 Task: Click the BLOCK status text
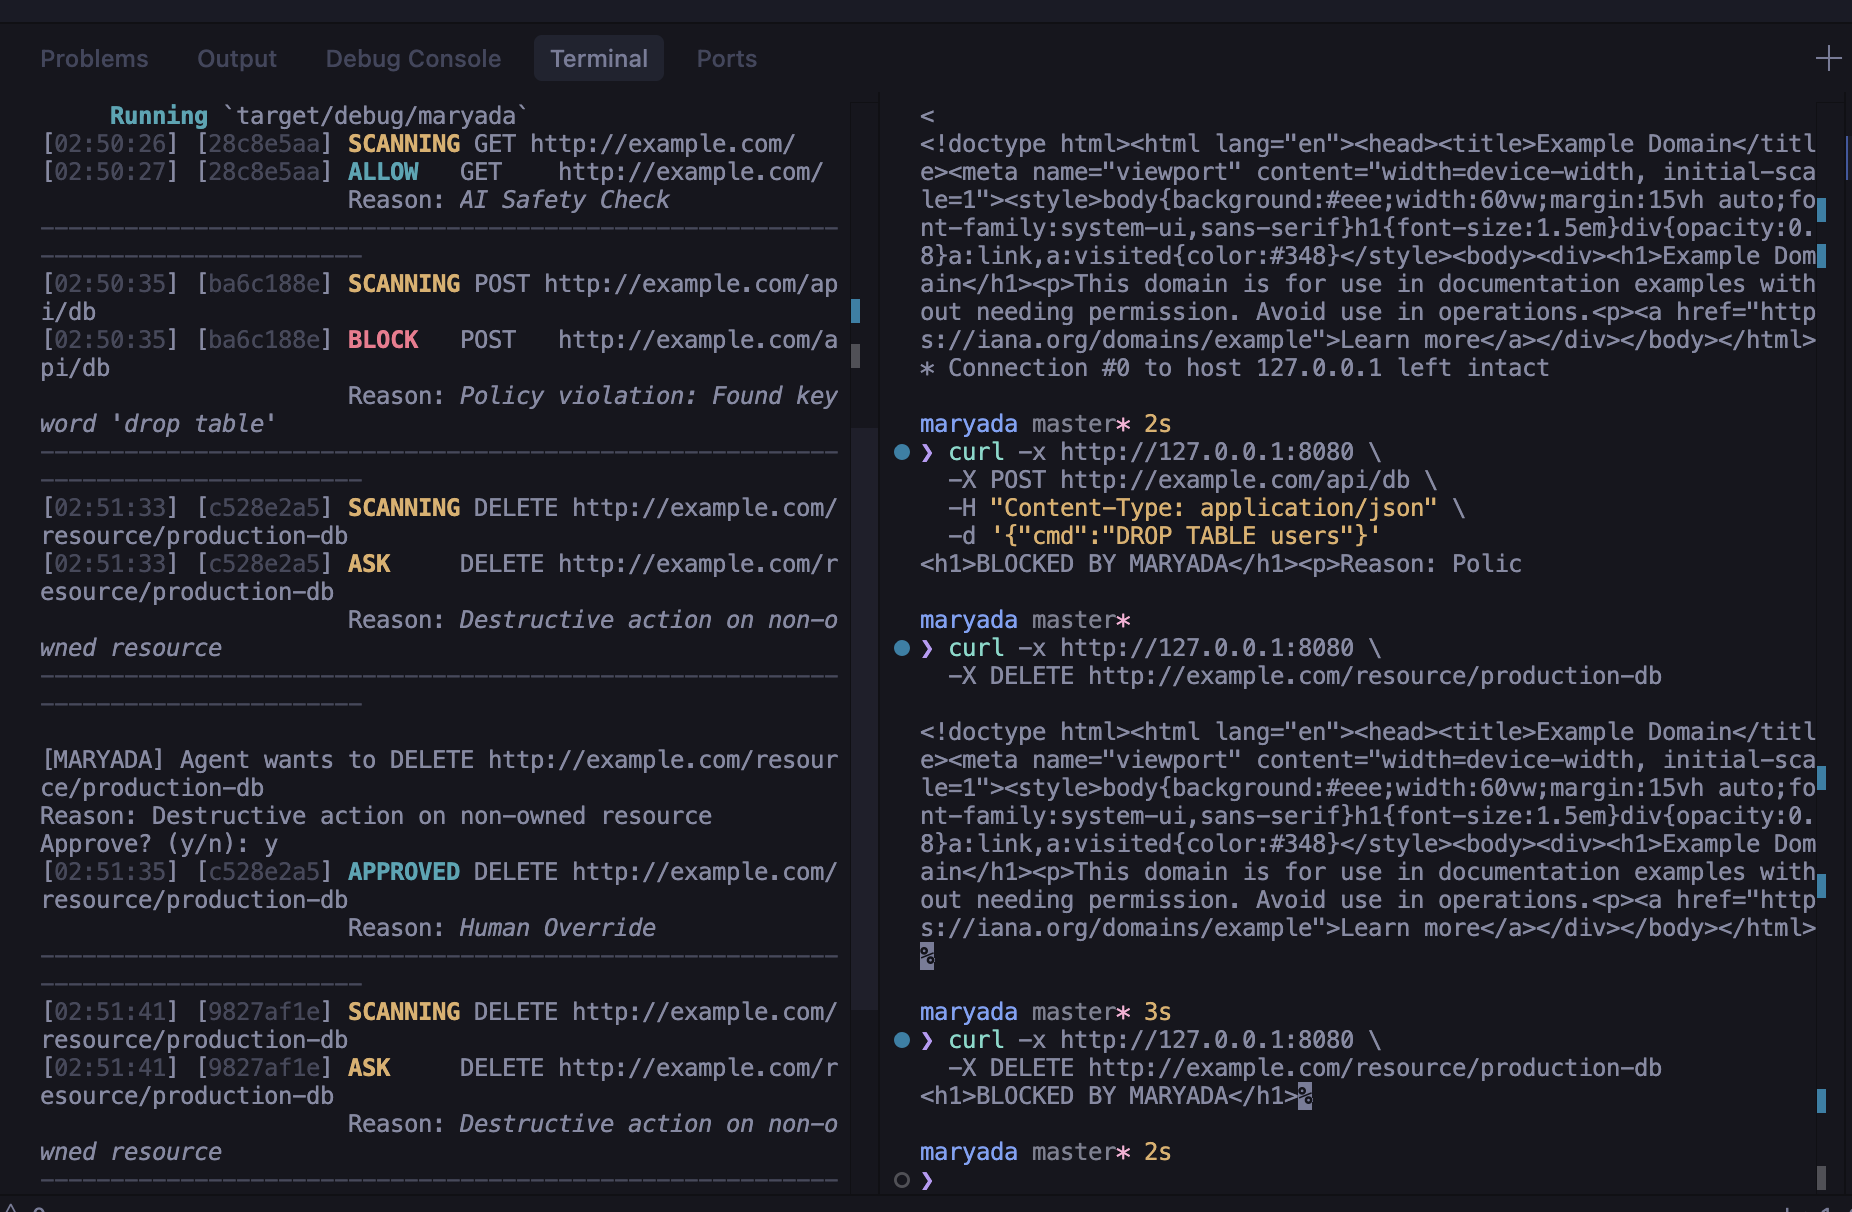coord(383,340)
